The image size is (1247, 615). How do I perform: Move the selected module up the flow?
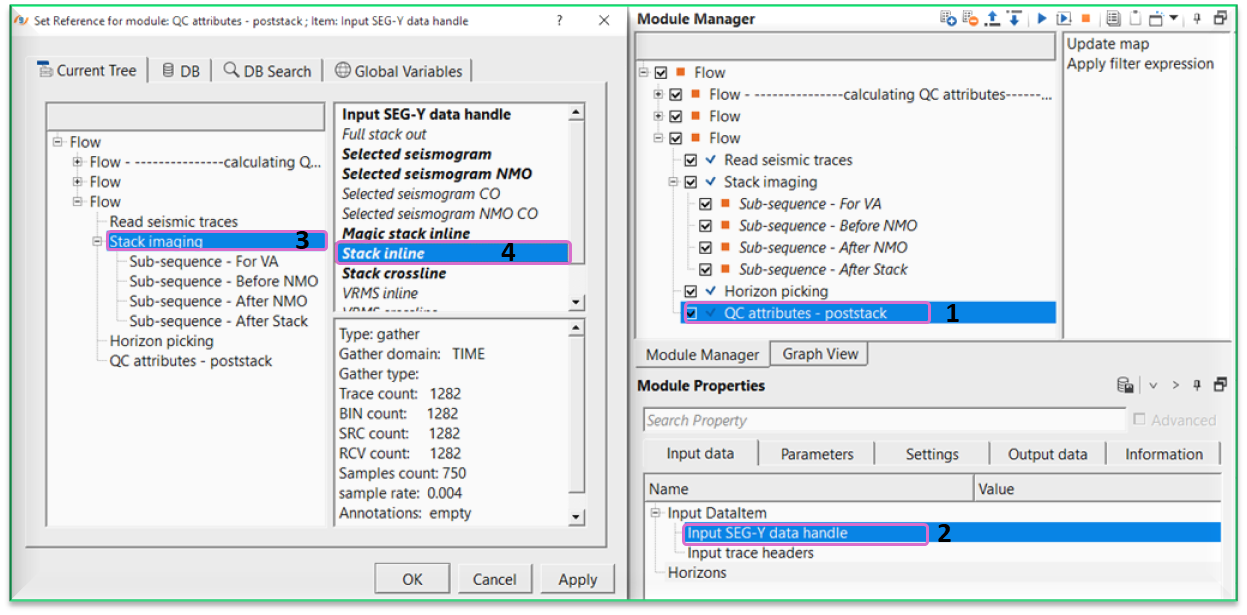[992, 17]
